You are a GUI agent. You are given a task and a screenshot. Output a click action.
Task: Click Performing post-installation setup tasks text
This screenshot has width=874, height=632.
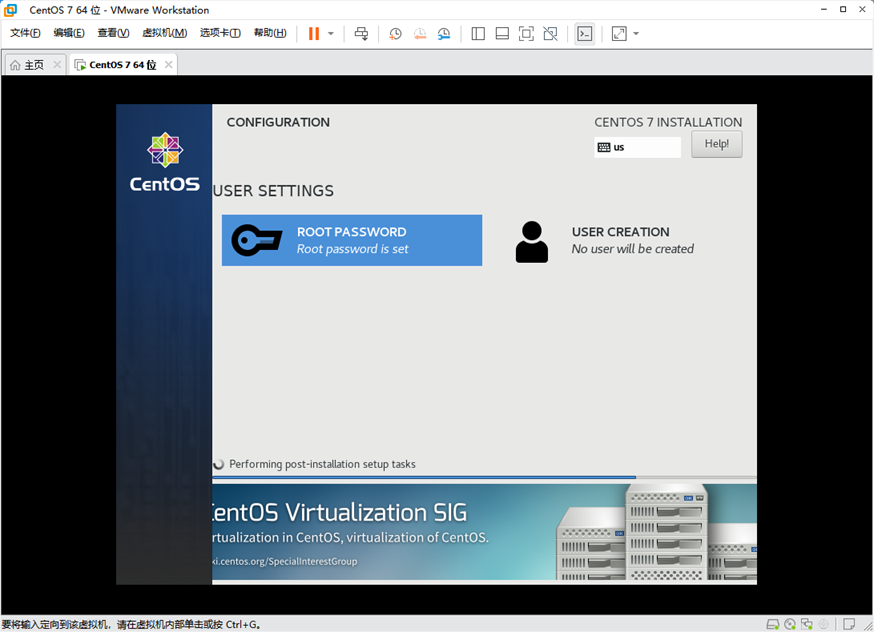(322, 464)
